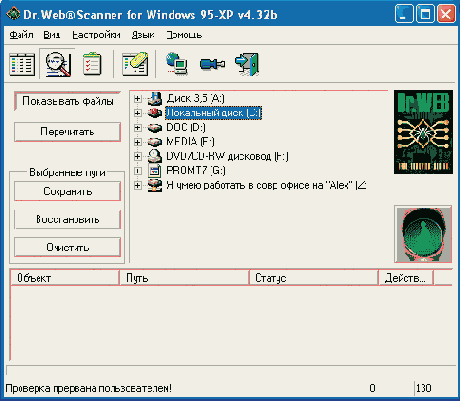The width and height of the screenshot is (460, 401).
Task: Click the floppy drive icon for Диск 3,5 (A:)
Action: click(155, 99)
